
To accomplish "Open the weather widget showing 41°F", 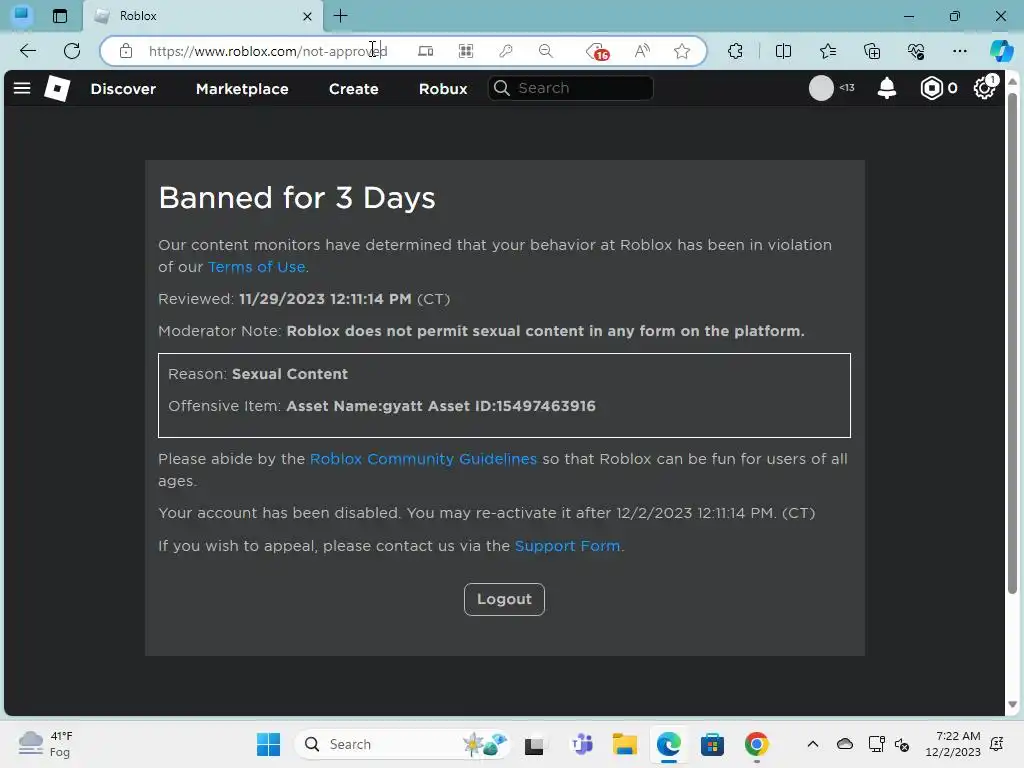I will pos(46,744).
